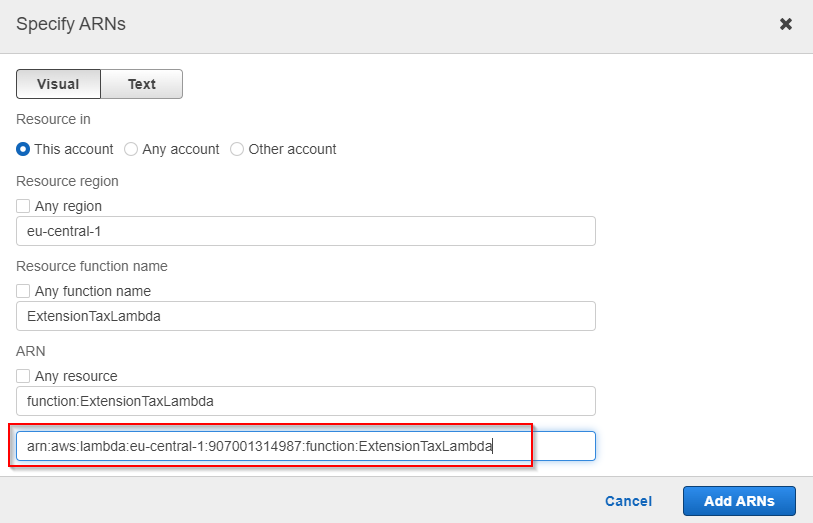Switch to the Visual tab
This screenshot has width=813, height=523.
pyautogui.click(x=58, y=84)
